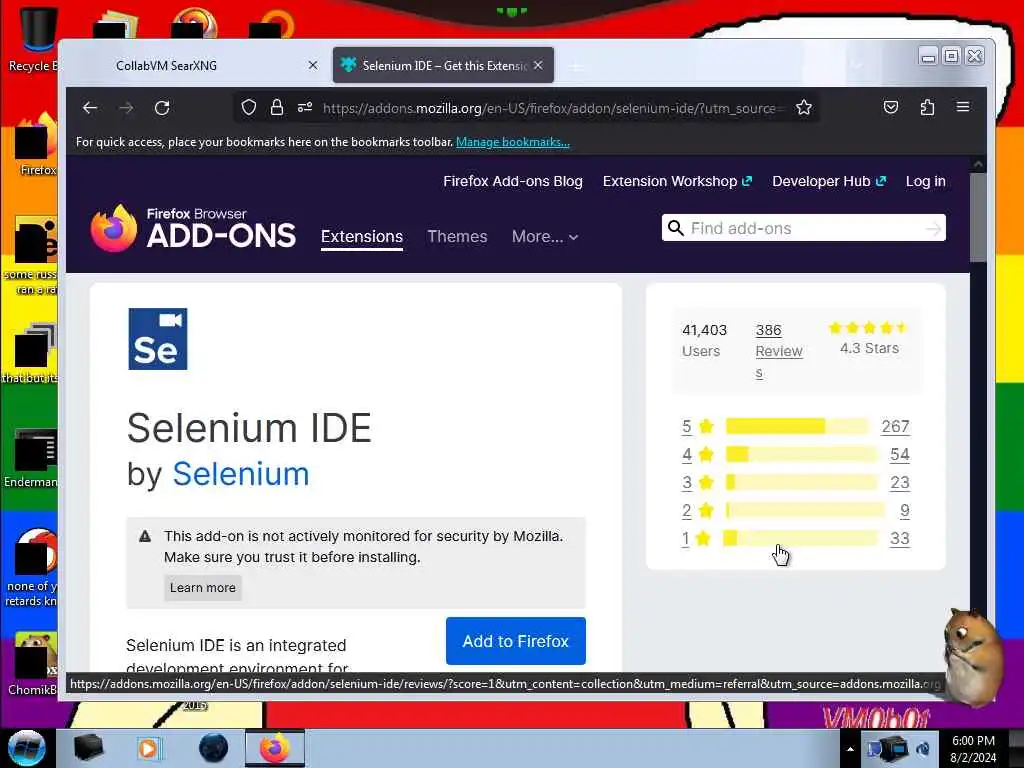Open the 3-star reviews count 23

900,483
